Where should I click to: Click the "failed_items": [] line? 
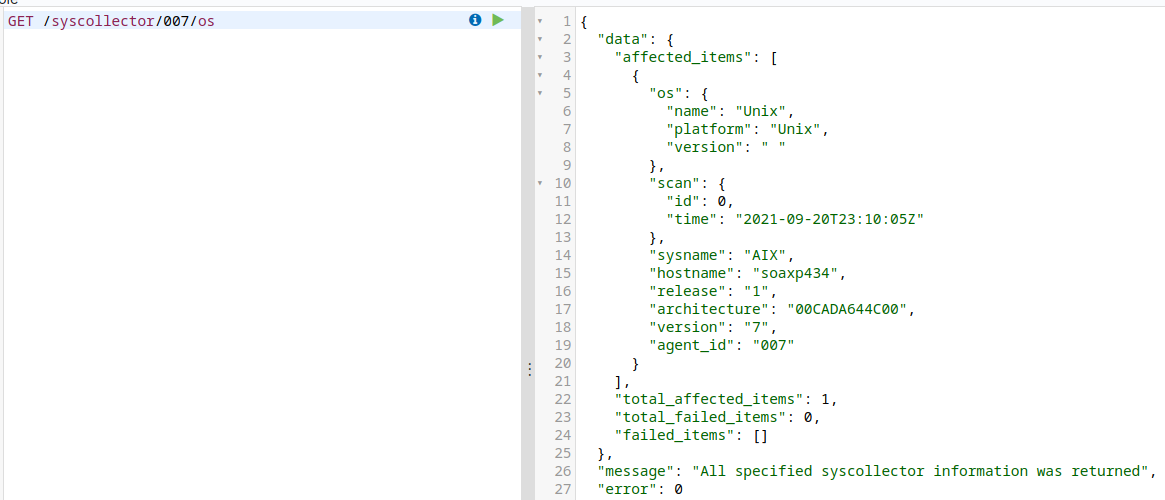(691, 435)
